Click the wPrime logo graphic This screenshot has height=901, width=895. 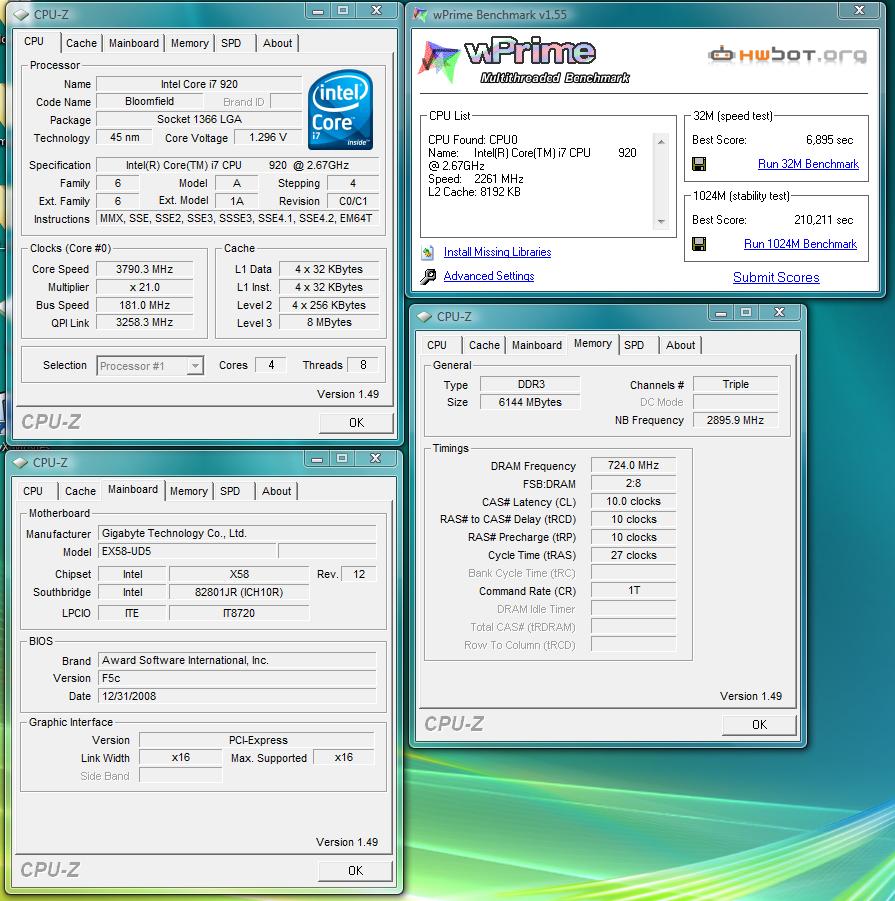(x=523, y=61)
